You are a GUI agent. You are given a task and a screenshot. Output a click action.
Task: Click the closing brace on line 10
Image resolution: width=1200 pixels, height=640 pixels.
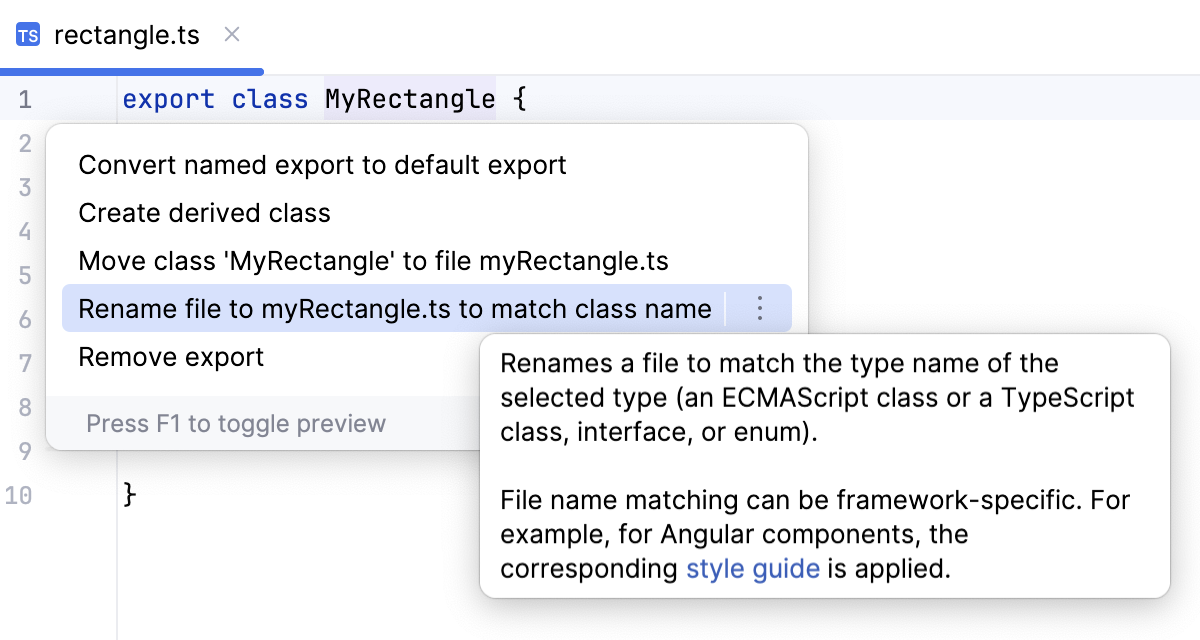(x=129, y=494)
